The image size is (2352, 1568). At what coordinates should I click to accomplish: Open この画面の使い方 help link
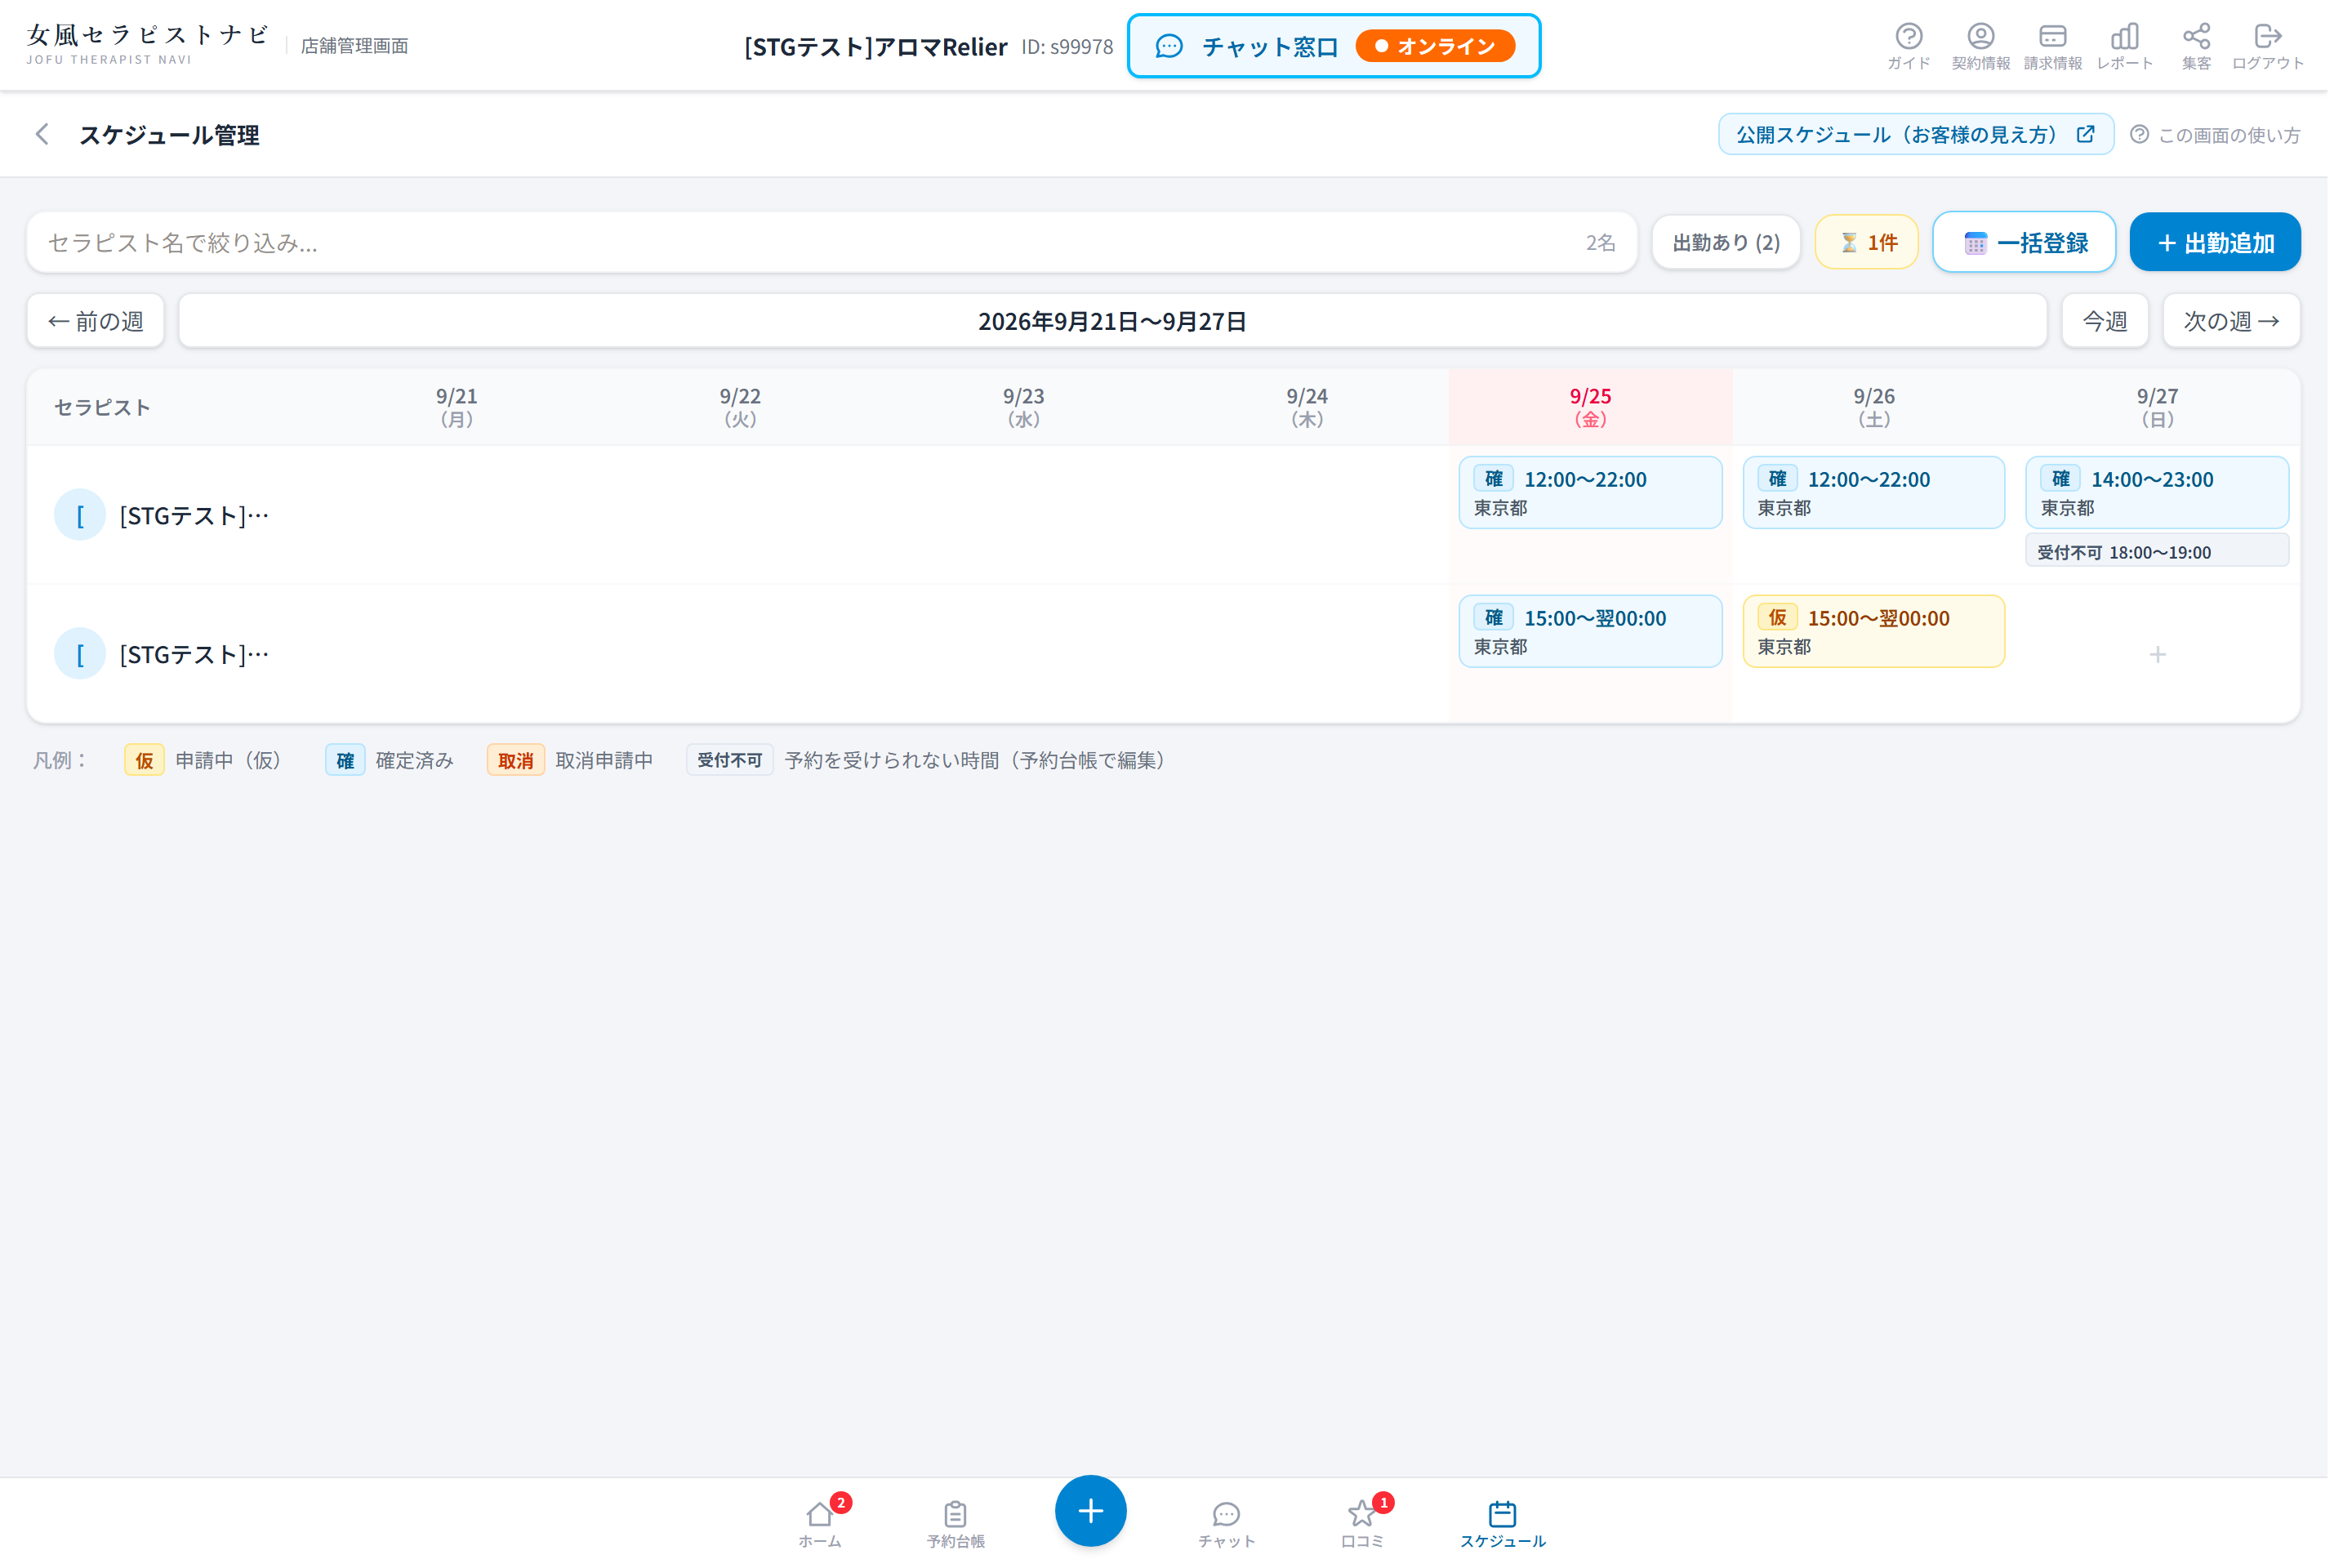[x=2238, y=135]
